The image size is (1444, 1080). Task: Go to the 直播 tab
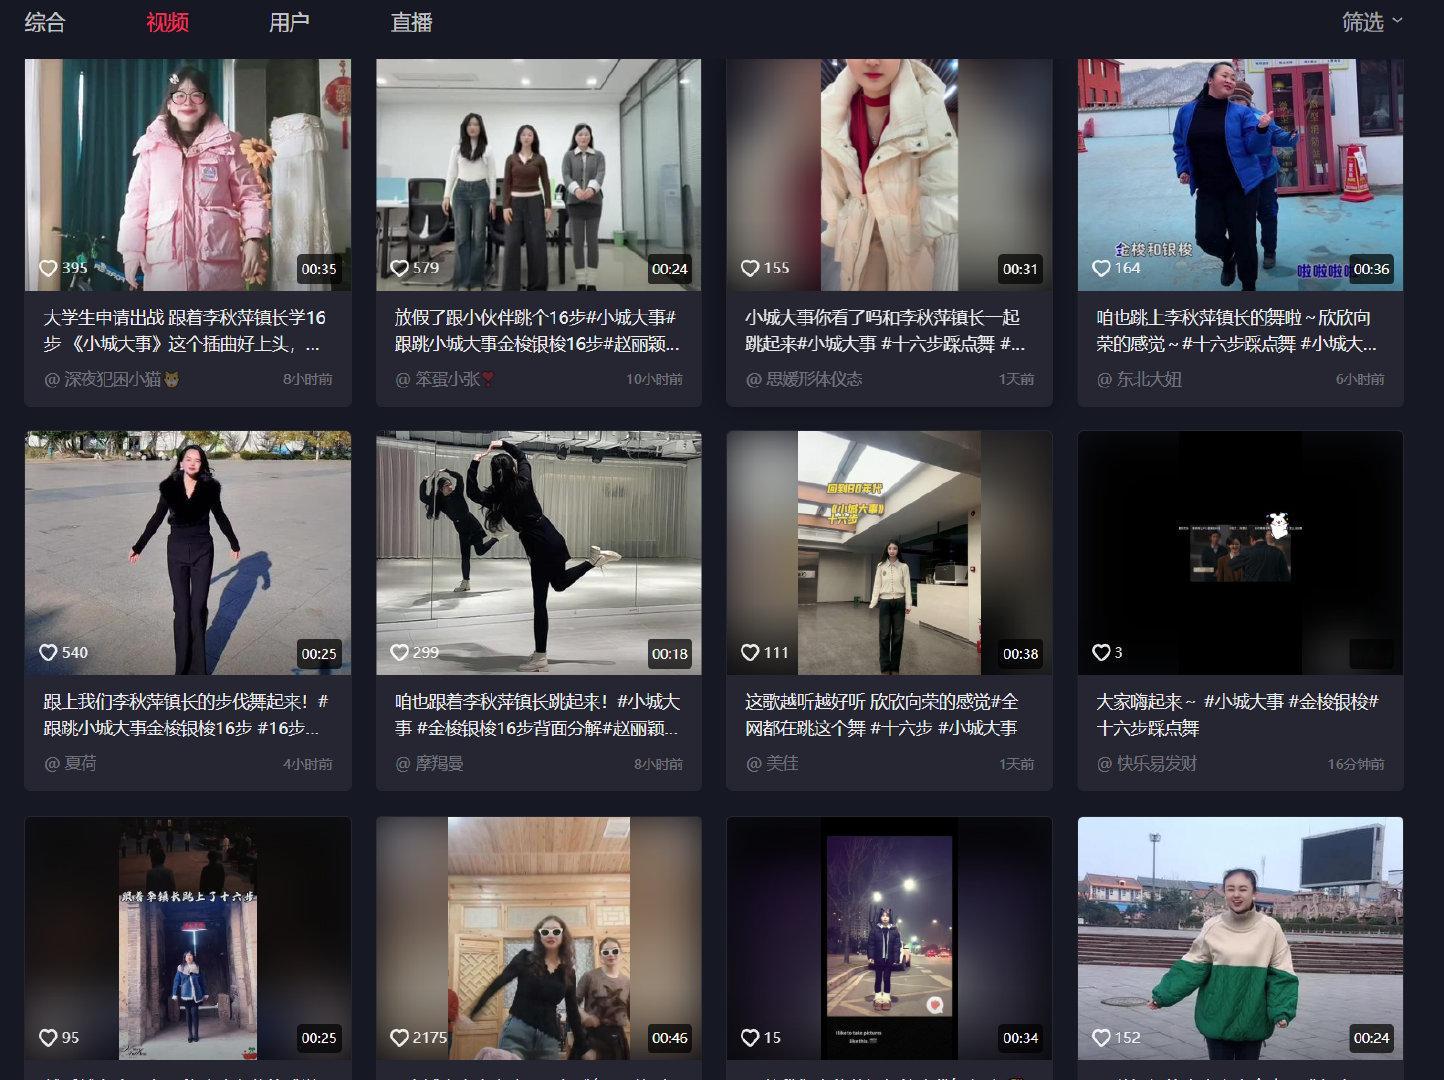411,22
